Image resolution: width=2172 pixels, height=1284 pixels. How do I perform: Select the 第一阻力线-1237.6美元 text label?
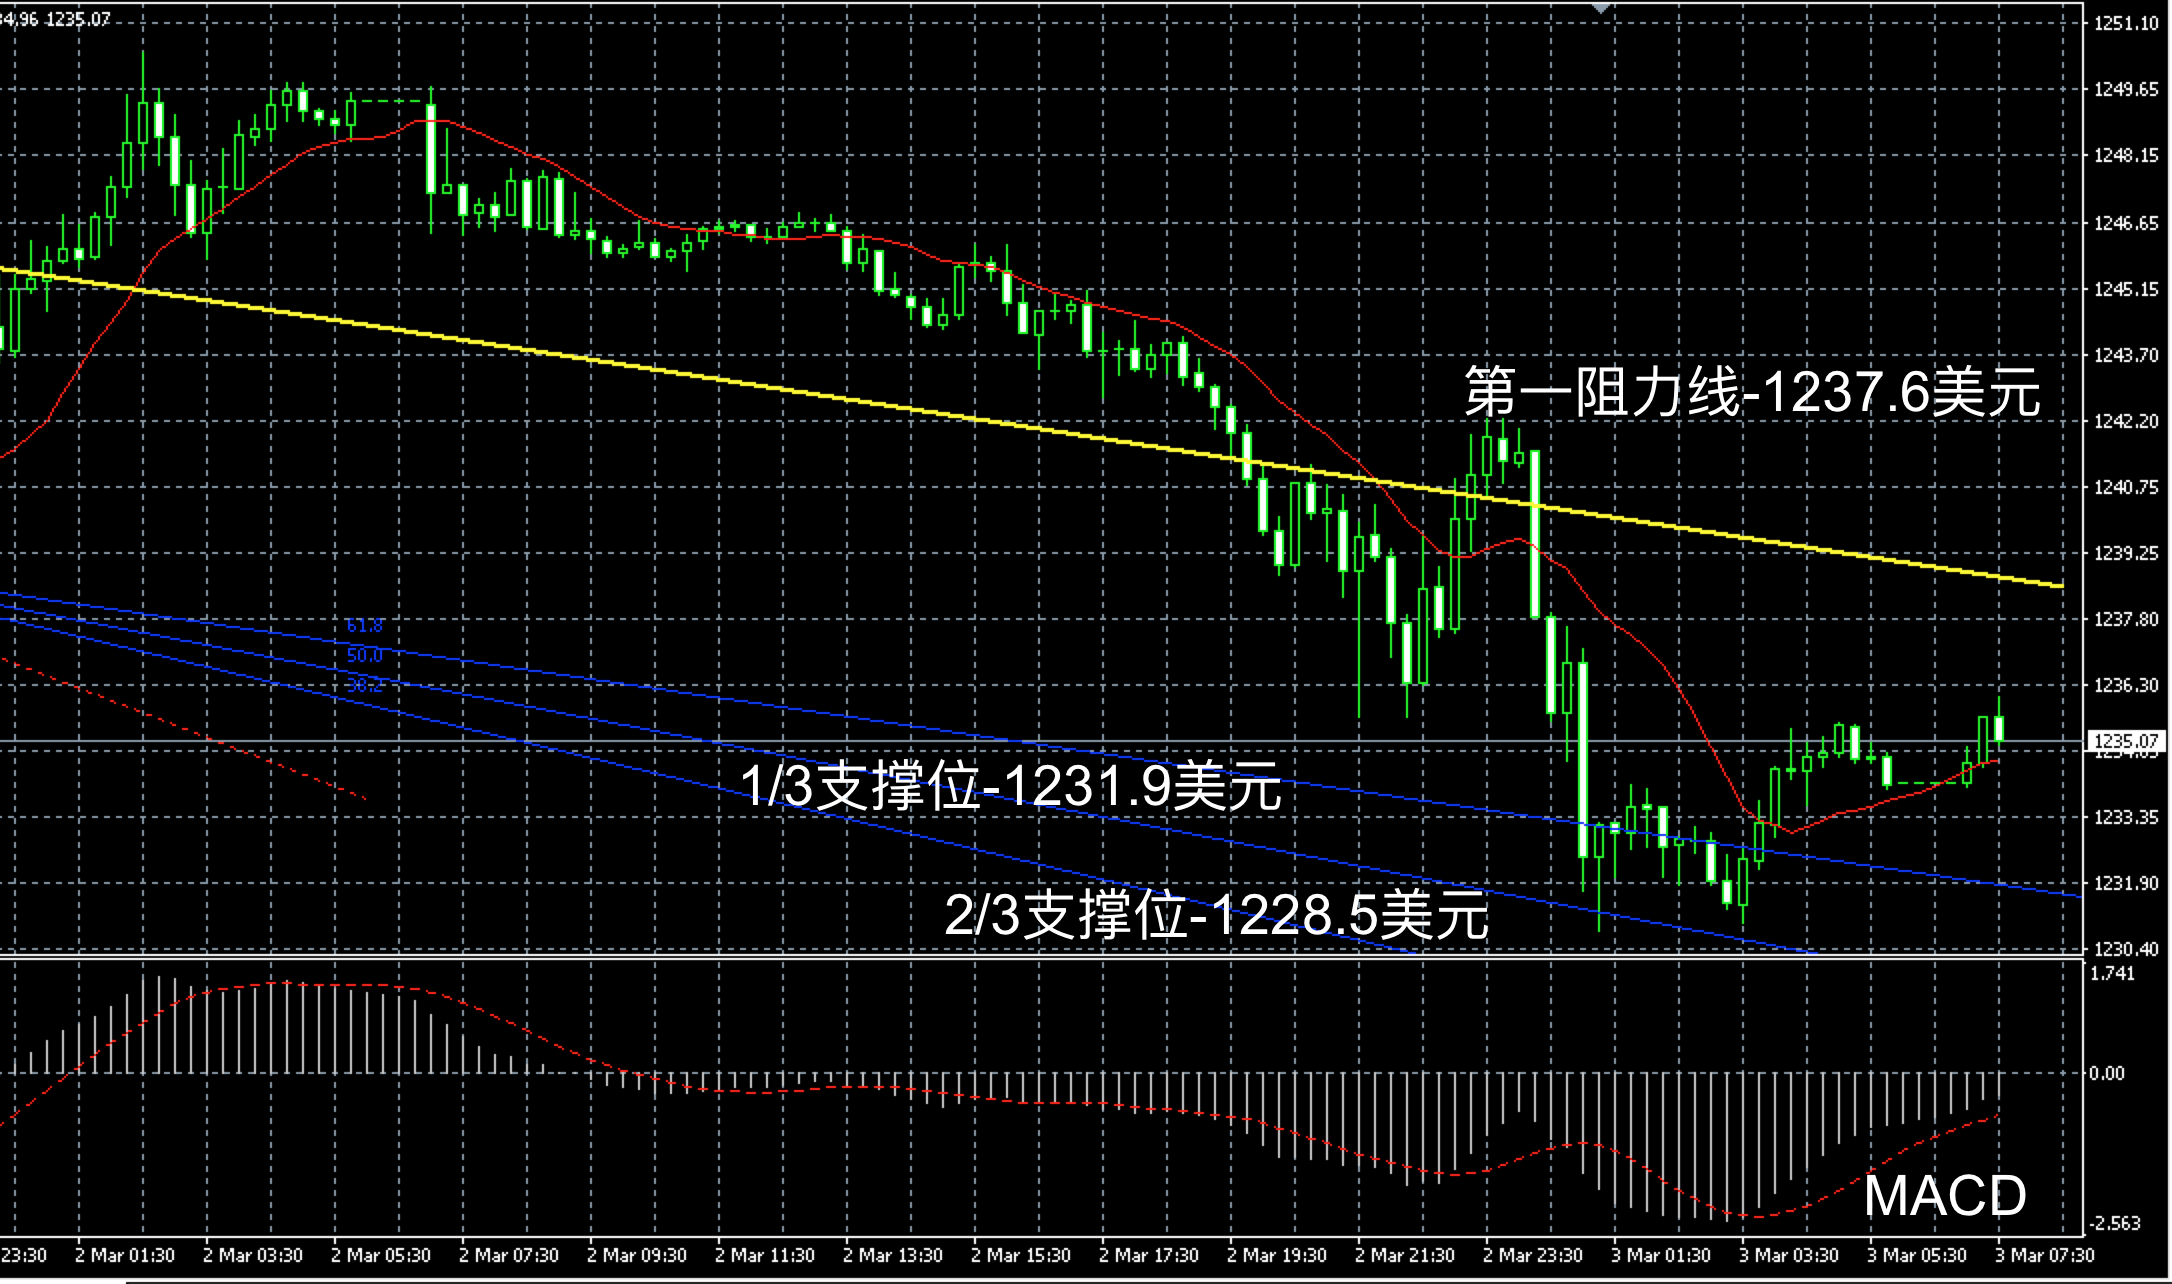1751,392
